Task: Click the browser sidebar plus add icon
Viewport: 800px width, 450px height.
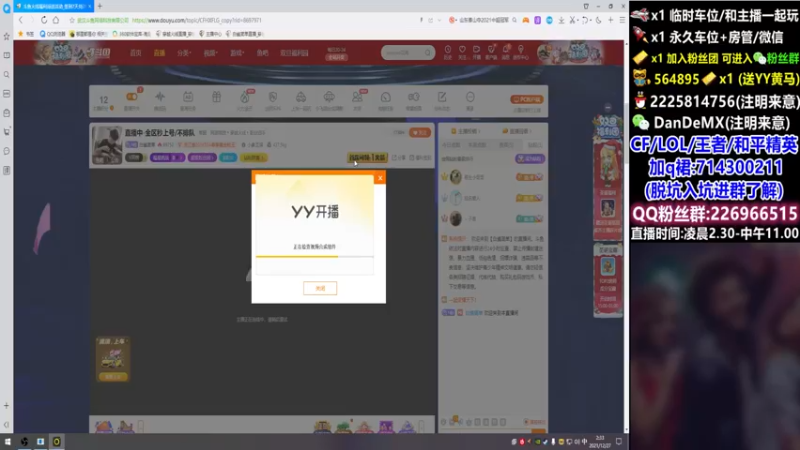Action: 6,405
